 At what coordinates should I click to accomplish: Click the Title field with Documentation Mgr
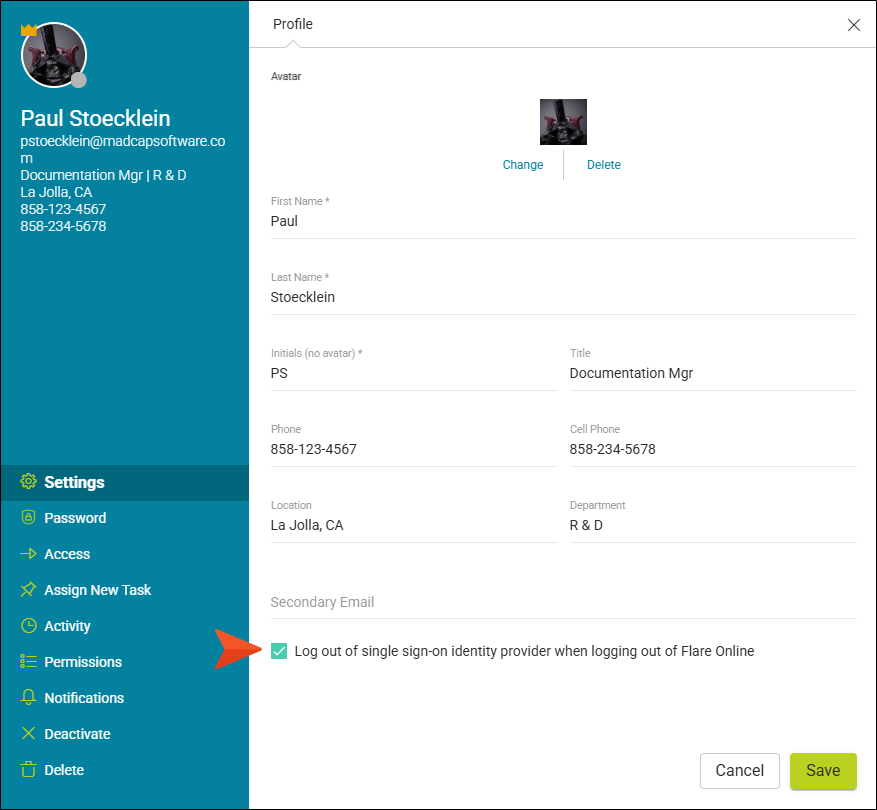[x=713, y=373]
